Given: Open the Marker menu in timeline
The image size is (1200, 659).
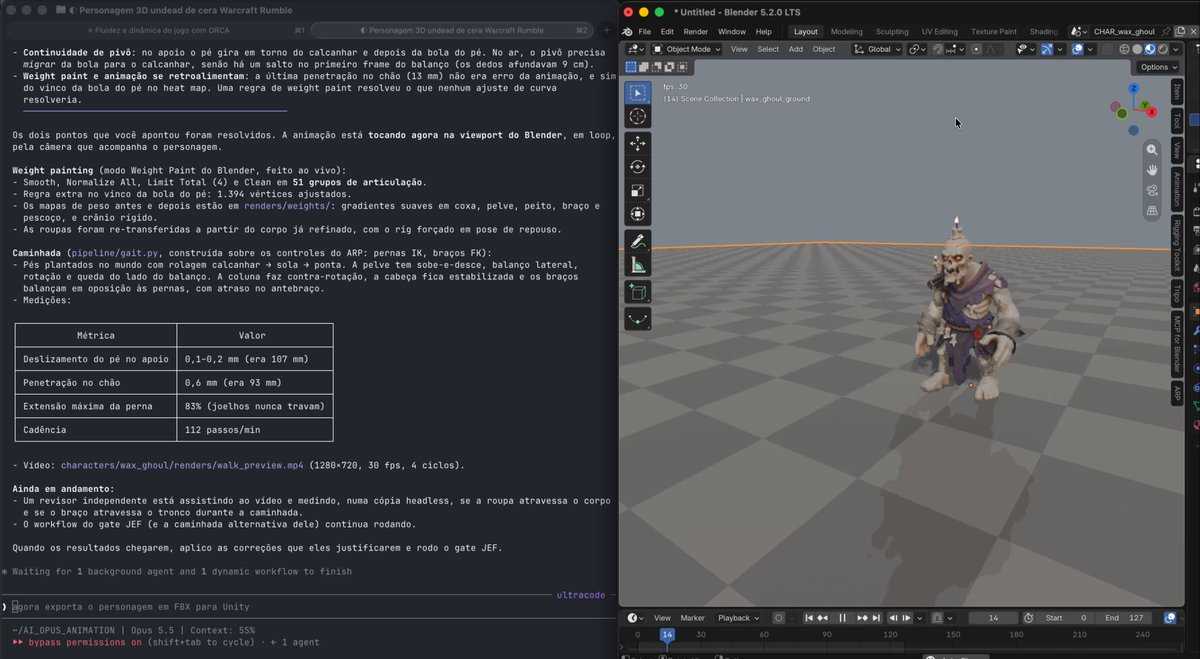Looking at the screenshot, I should click(693, 618).
